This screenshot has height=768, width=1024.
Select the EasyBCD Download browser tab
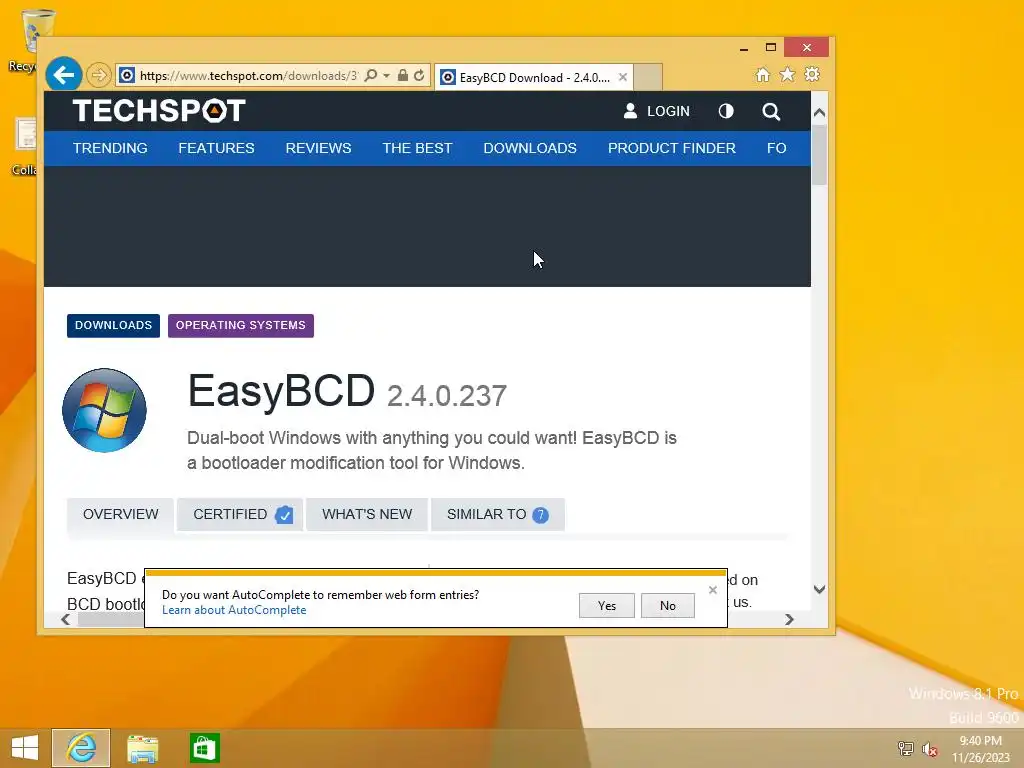pyautogui.click(x=534, y=78)
